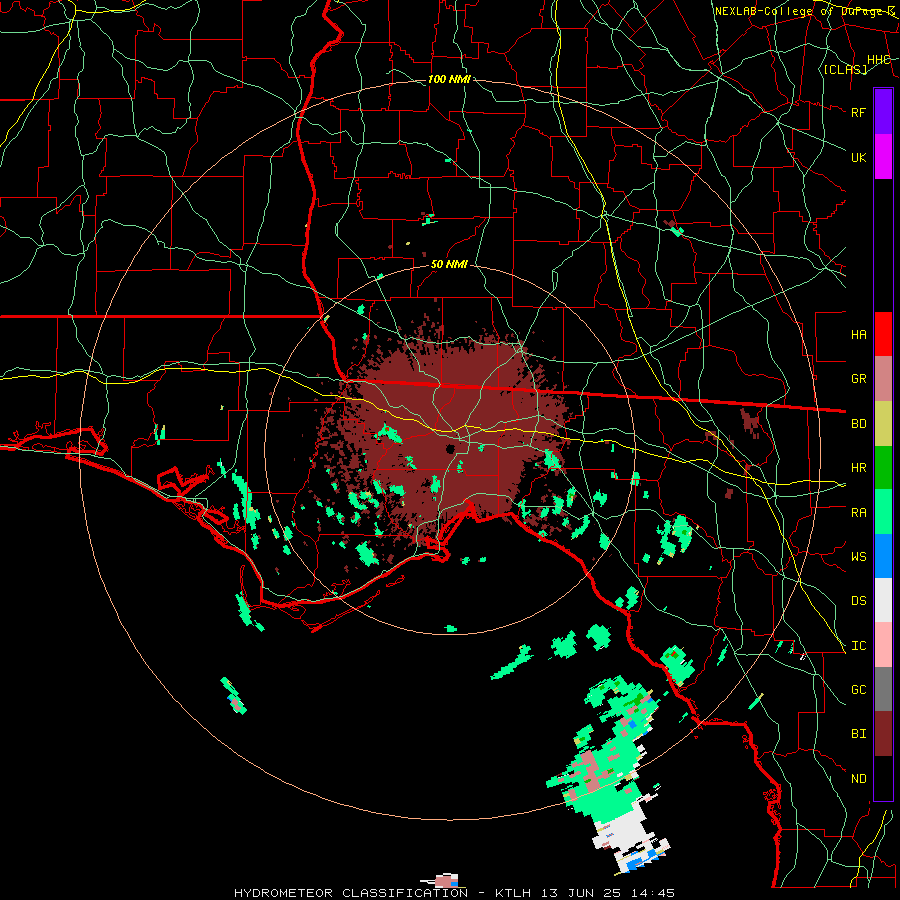Click the dark green HR legend swatch
Image resolution: width=900 pixels, height=900 pixels.
pos(883,467)
